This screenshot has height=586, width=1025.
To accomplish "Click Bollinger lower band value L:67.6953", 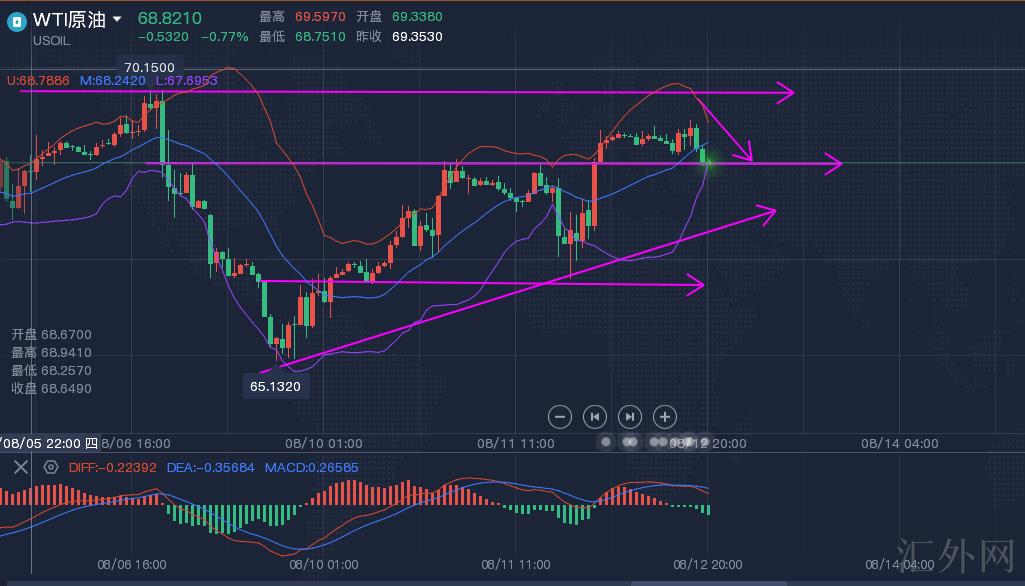I will pos(186,80).
